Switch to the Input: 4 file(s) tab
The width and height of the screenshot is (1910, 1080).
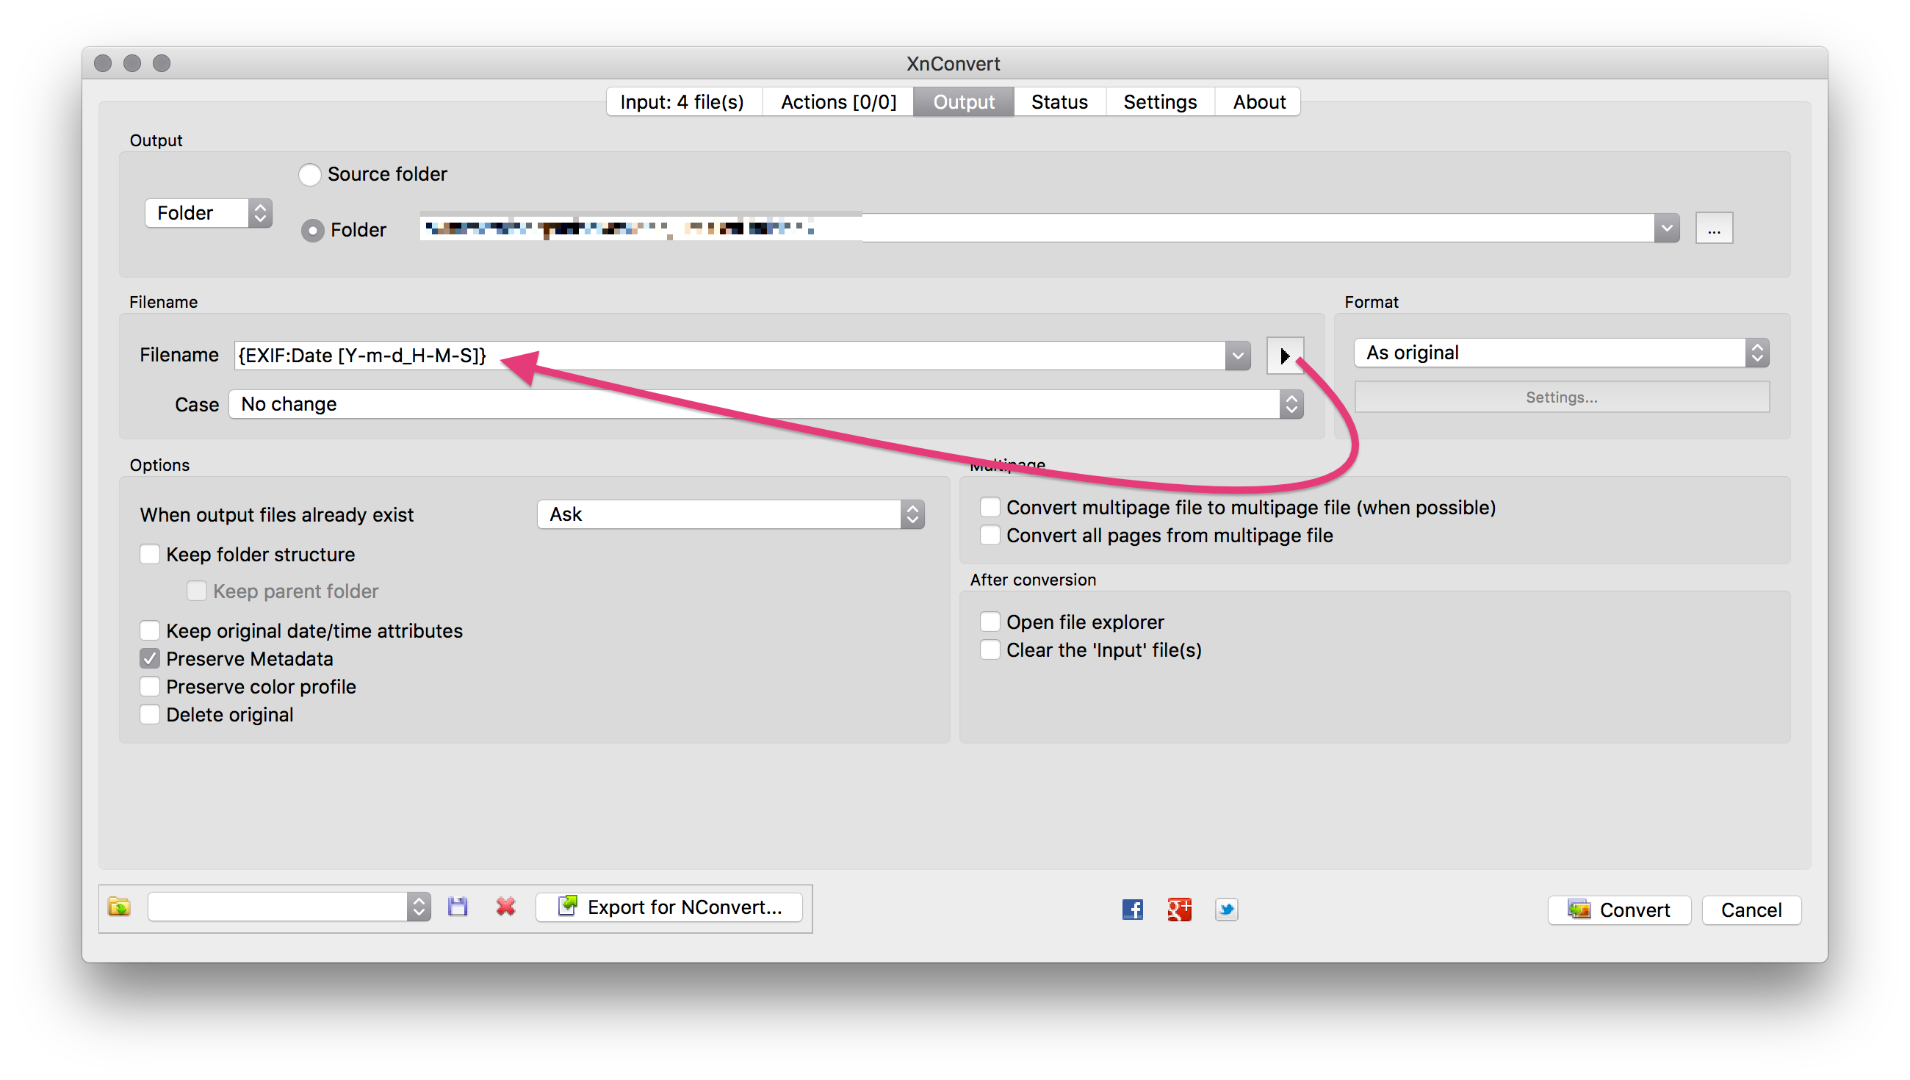[683, 102]
